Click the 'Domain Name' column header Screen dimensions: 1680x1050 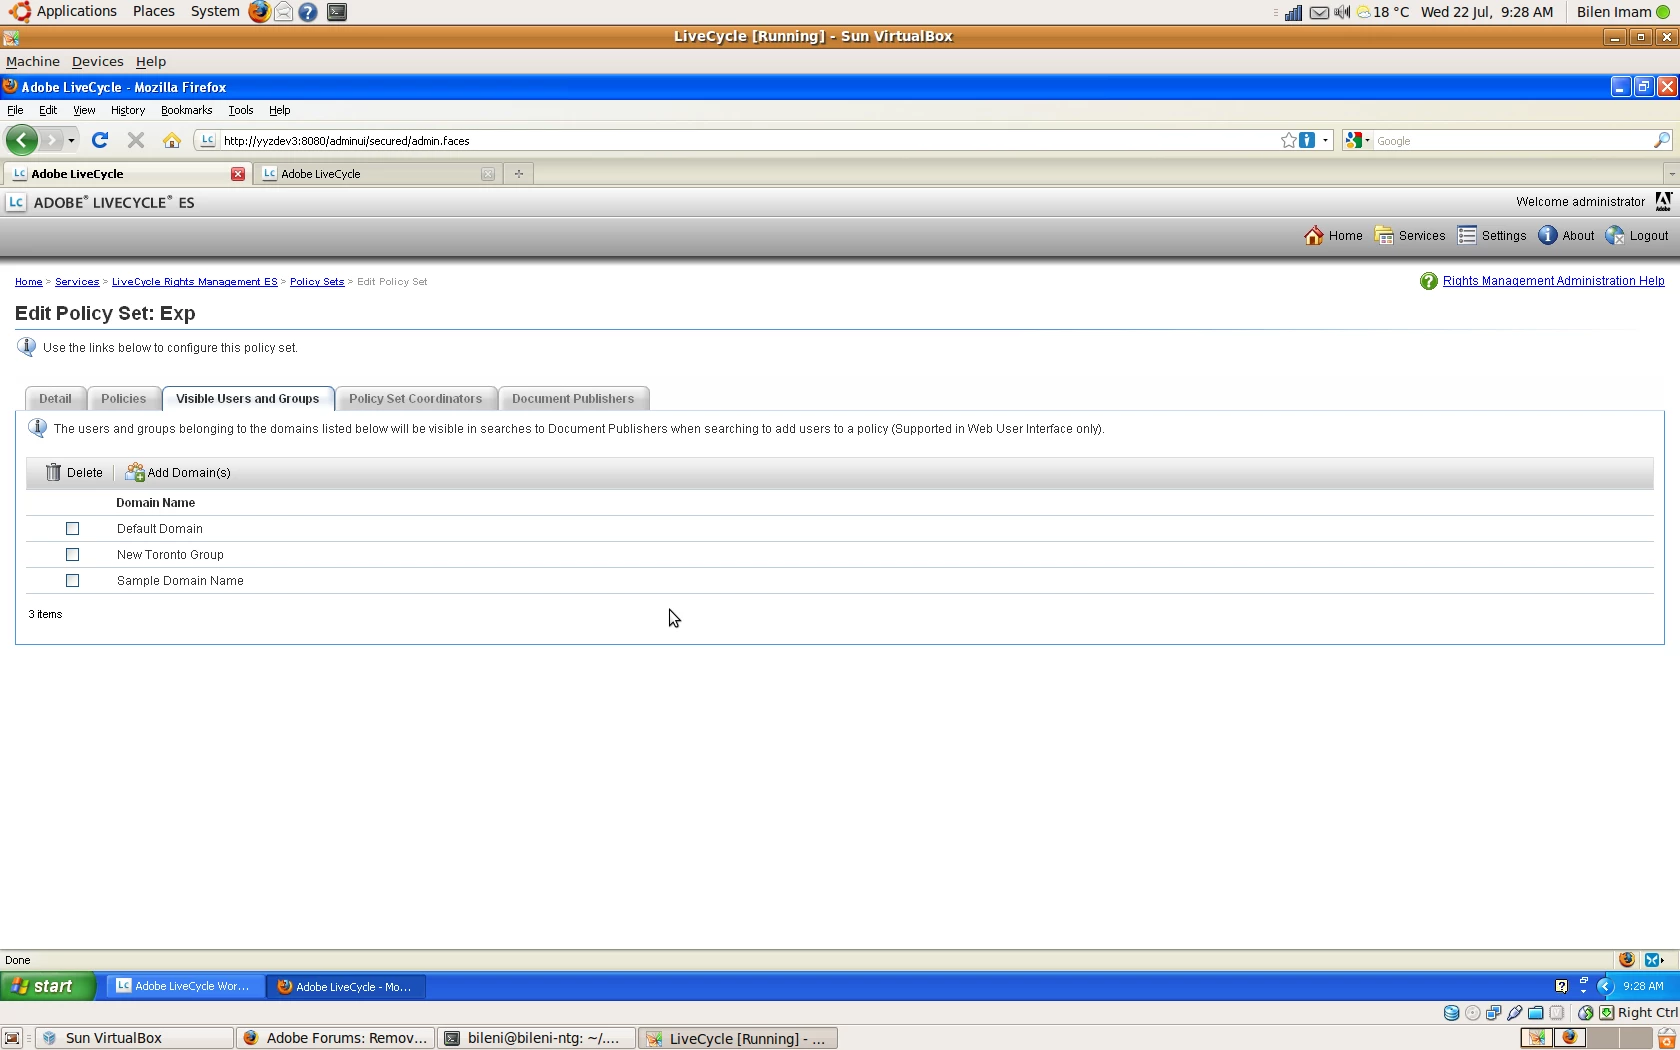[x=156, y=503]
